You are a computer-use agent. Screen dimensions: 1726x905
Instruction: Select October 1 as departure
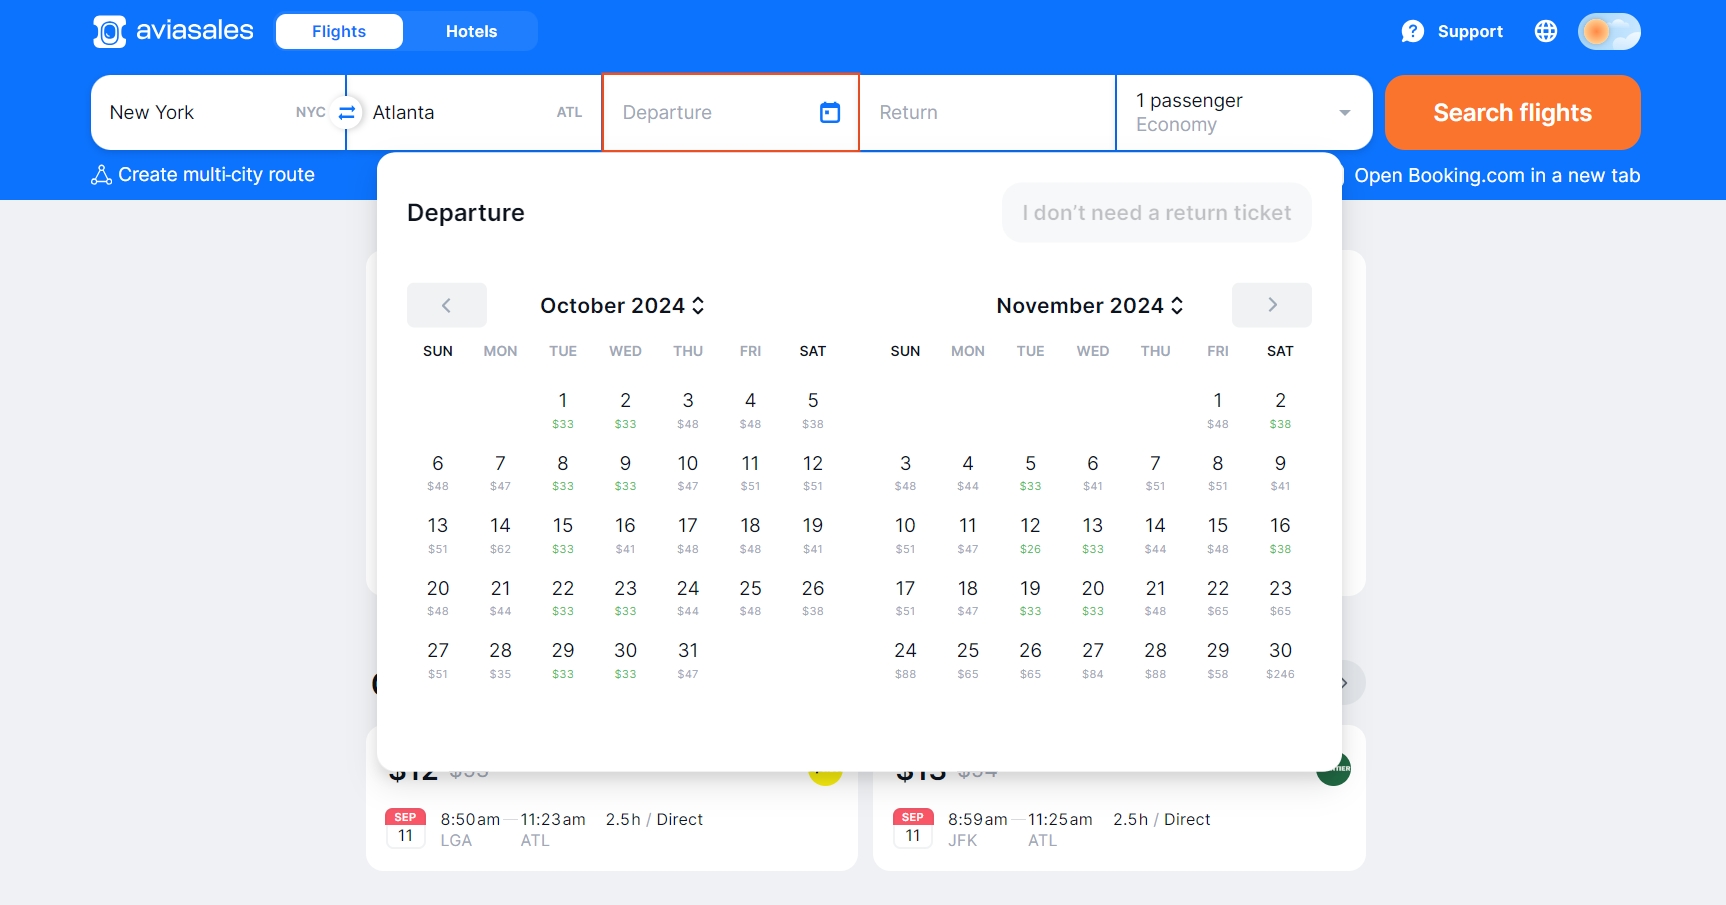(x=563, y=410)
